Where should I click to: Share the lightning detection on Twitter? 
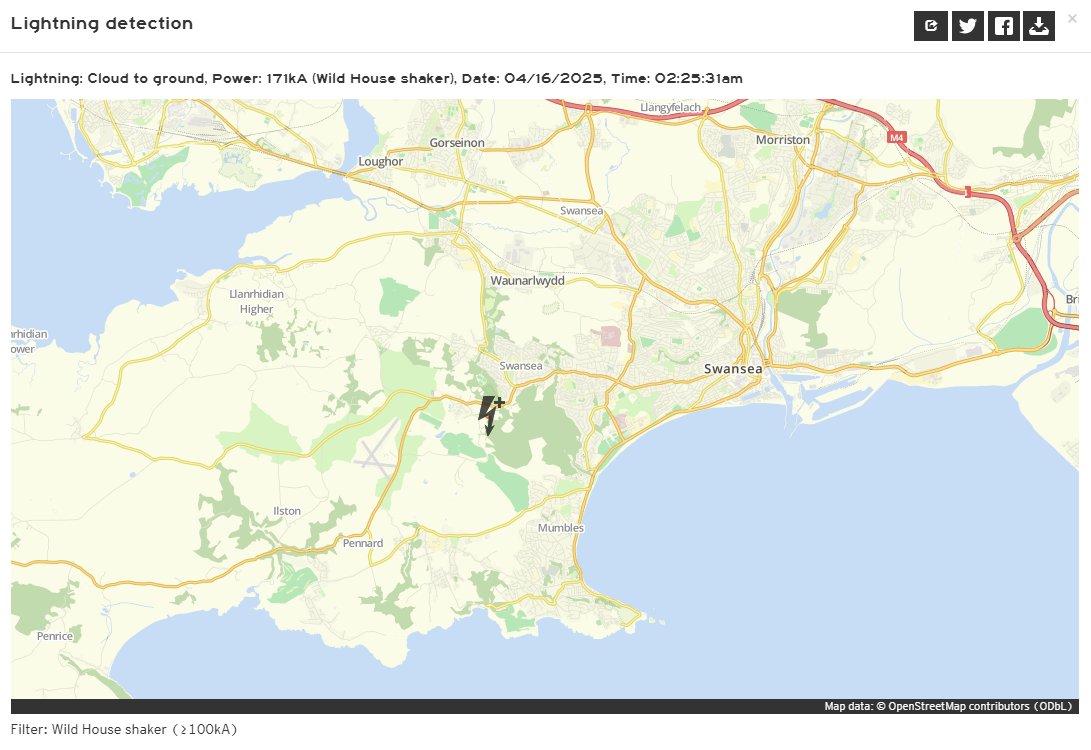[x=967, y=25]
